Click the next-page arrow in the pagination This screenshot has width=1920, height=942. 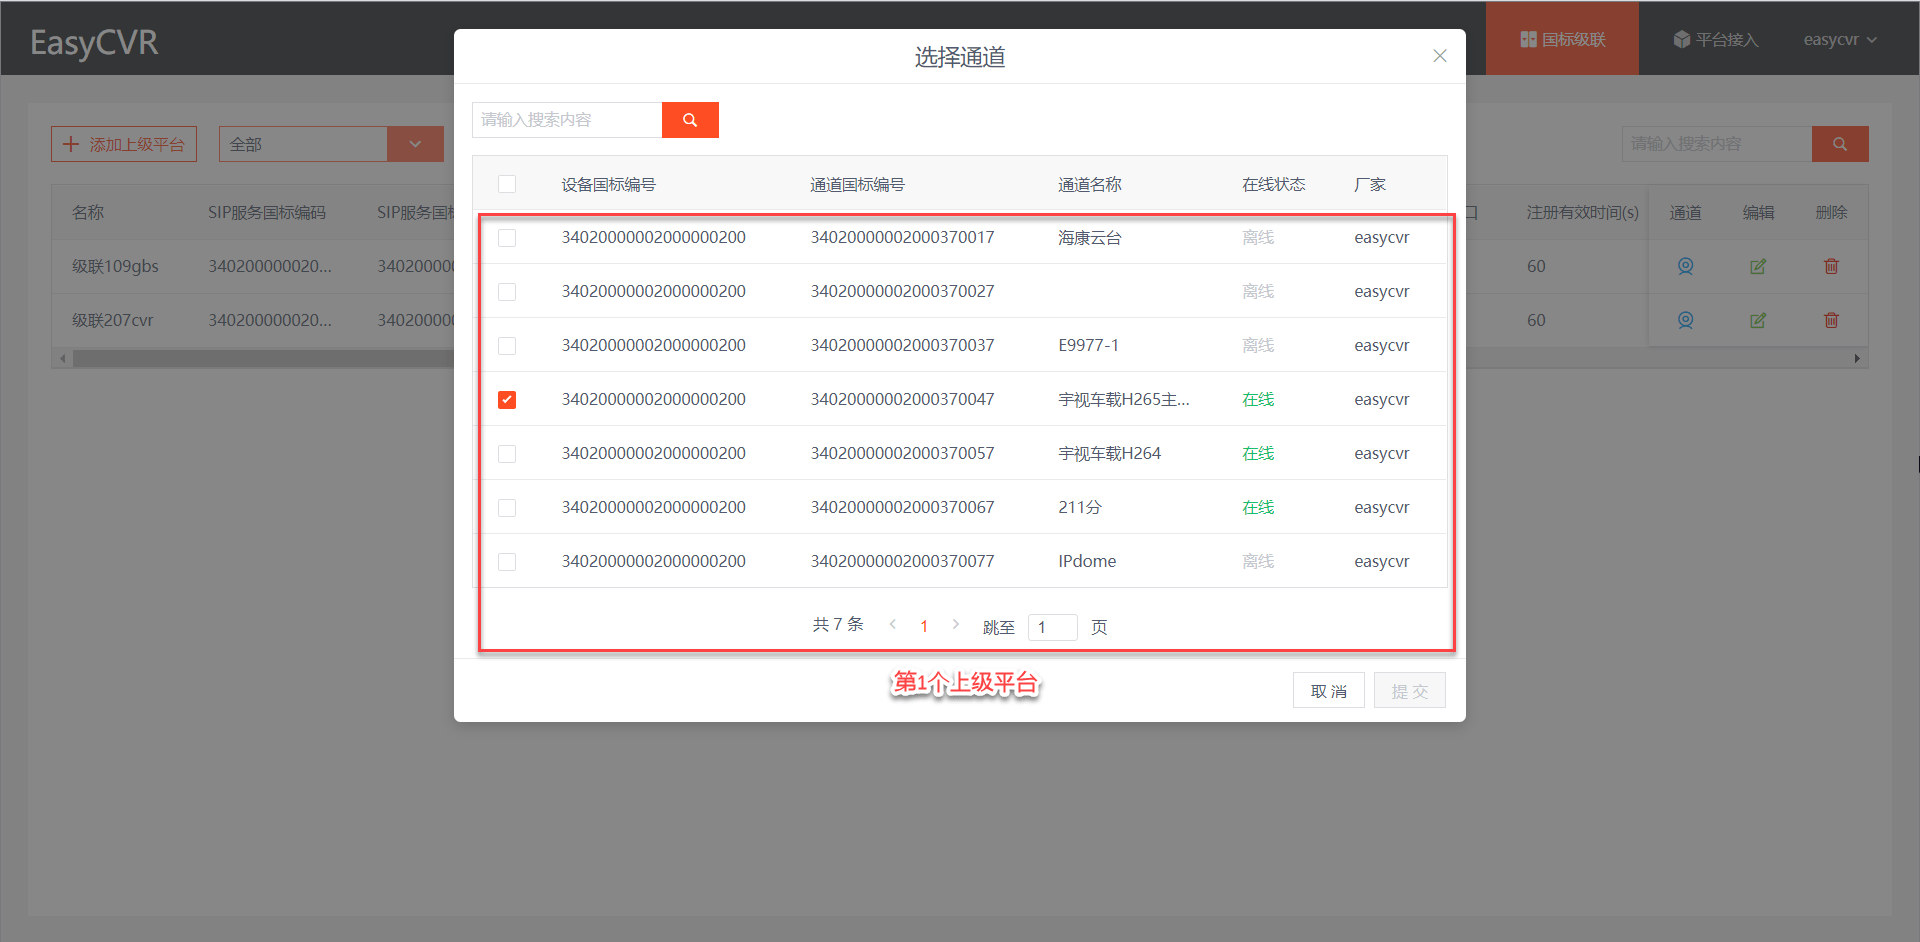(956, 624)
